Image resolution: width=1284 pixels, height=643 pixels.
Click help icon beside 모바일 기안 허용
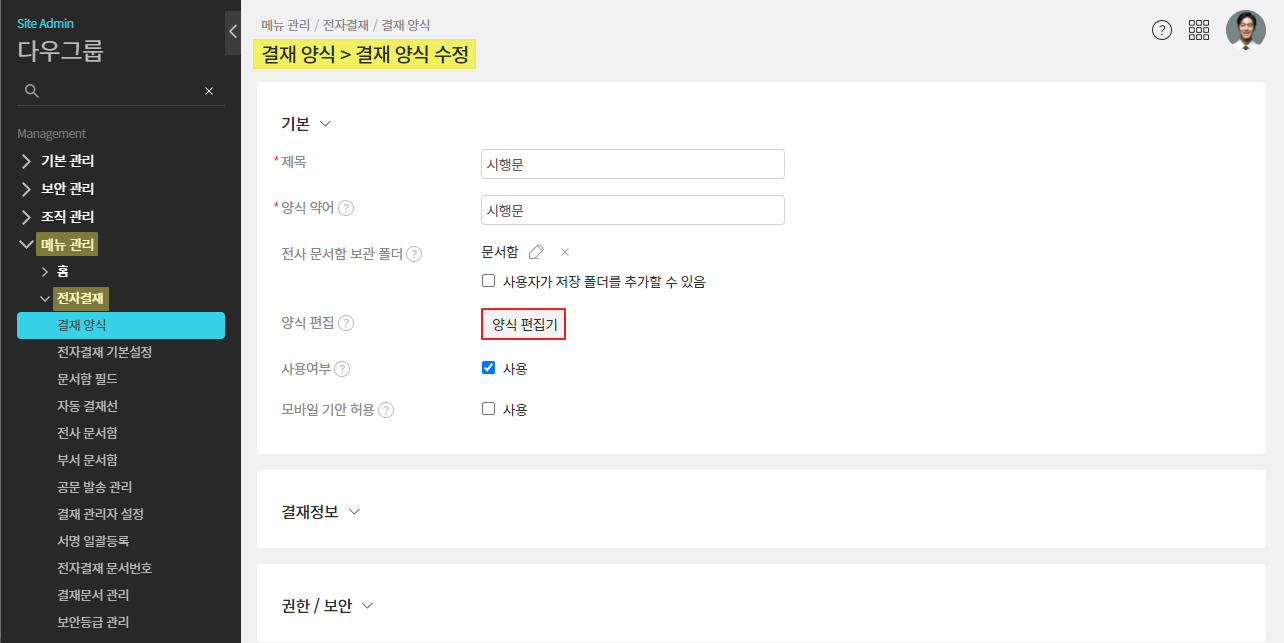coord(386,410)
